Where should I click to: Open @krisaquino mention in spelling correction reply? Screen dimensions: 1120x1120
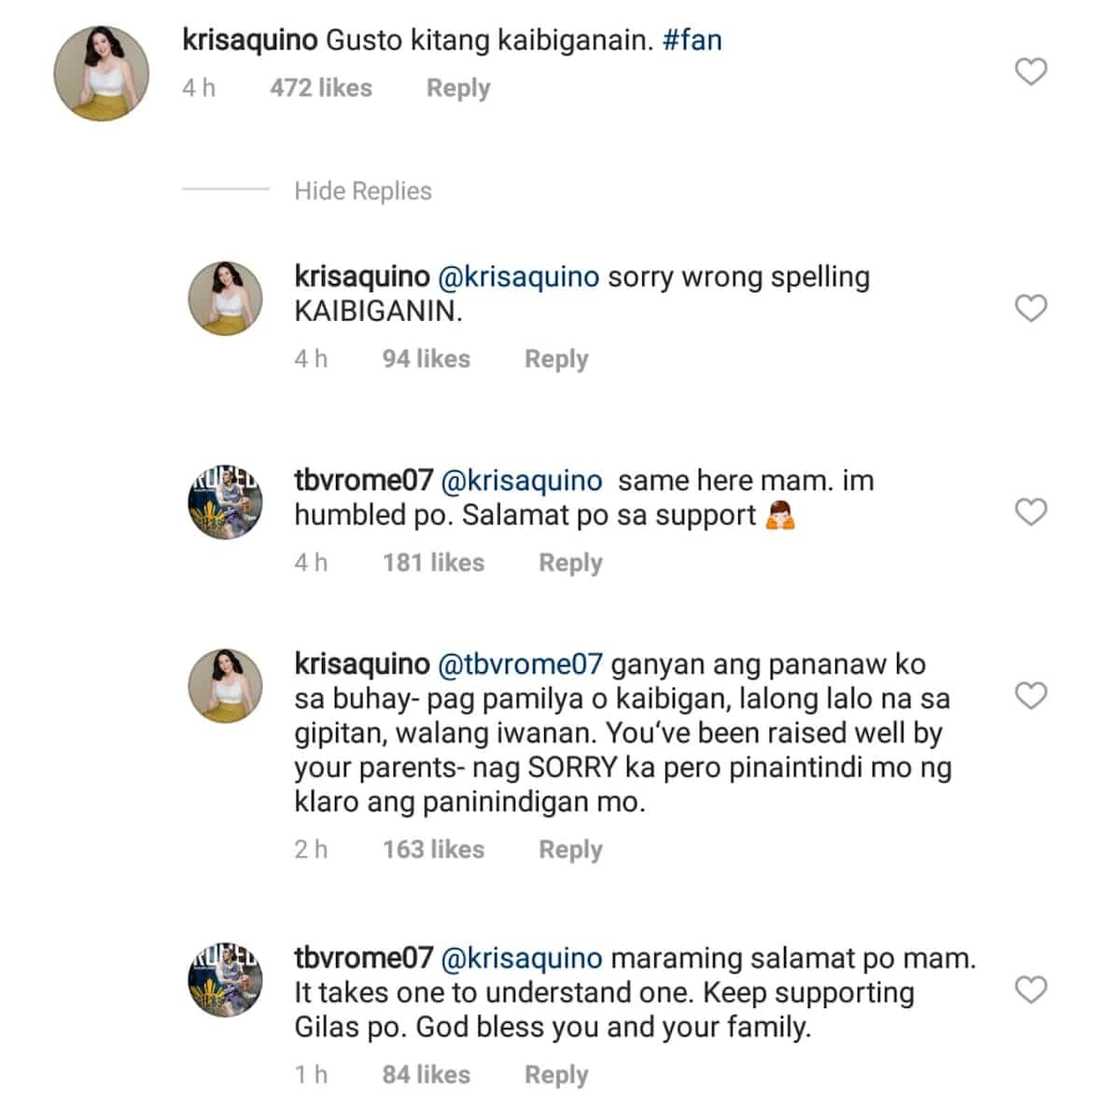pos(519,277)
